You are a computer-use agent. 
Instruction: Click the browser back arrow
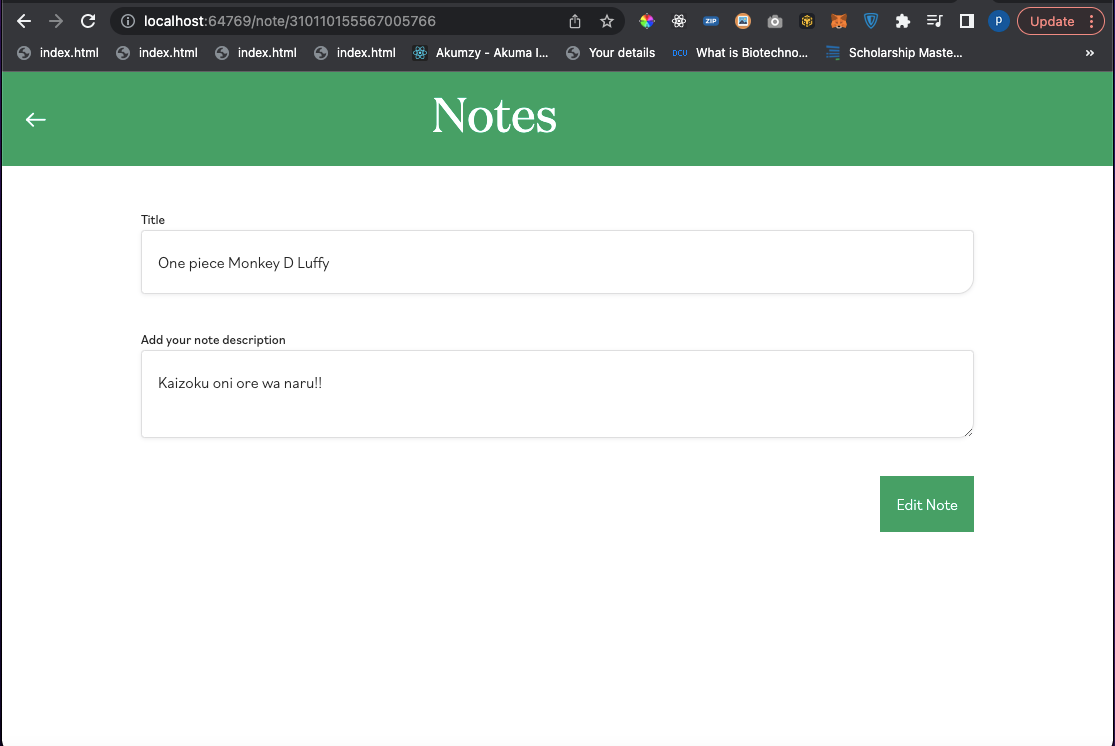pyautogui.click(x=23, y=21)
